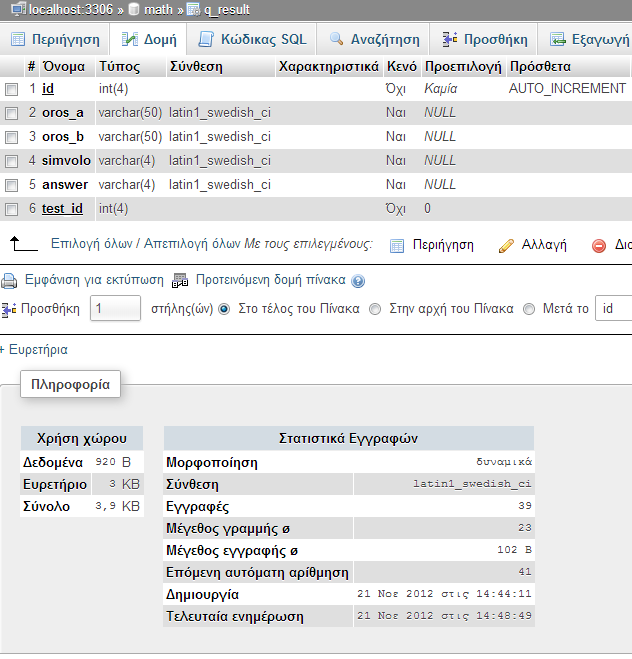
Task: Click the Δομή tab icon
Action: tap(129, 39)
